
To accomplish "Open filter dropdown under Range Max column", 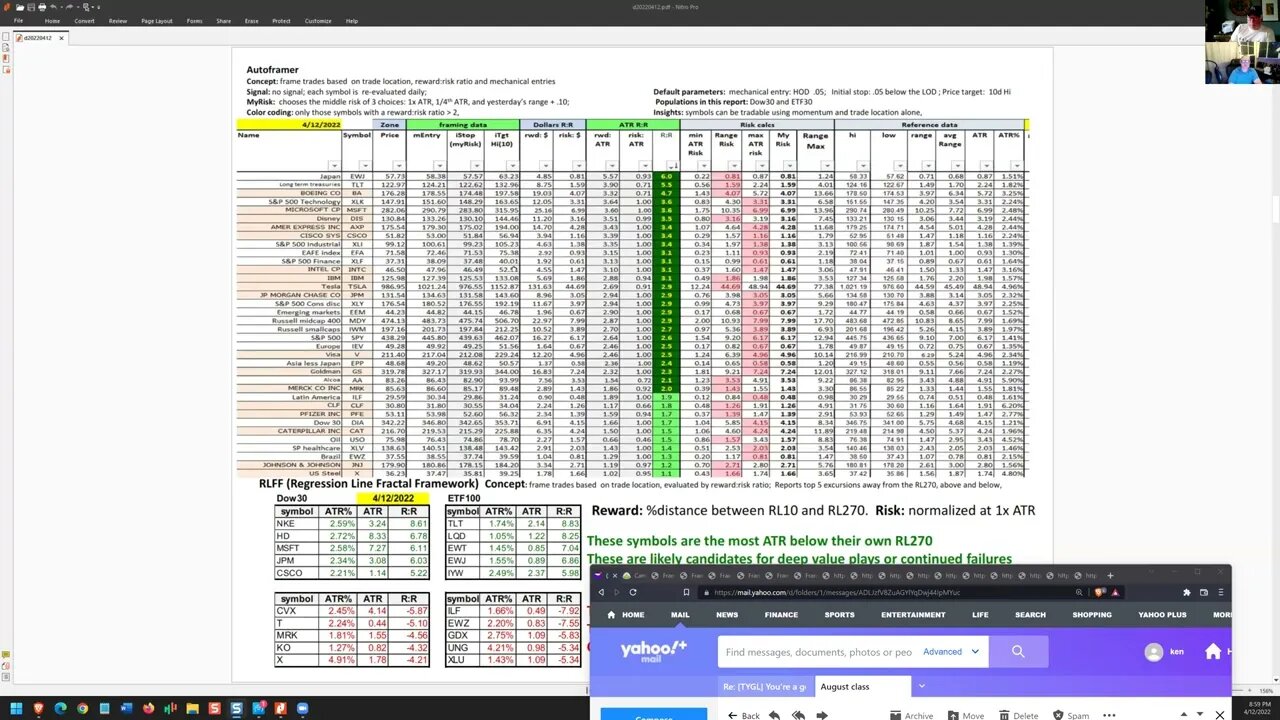I will 827,165.
